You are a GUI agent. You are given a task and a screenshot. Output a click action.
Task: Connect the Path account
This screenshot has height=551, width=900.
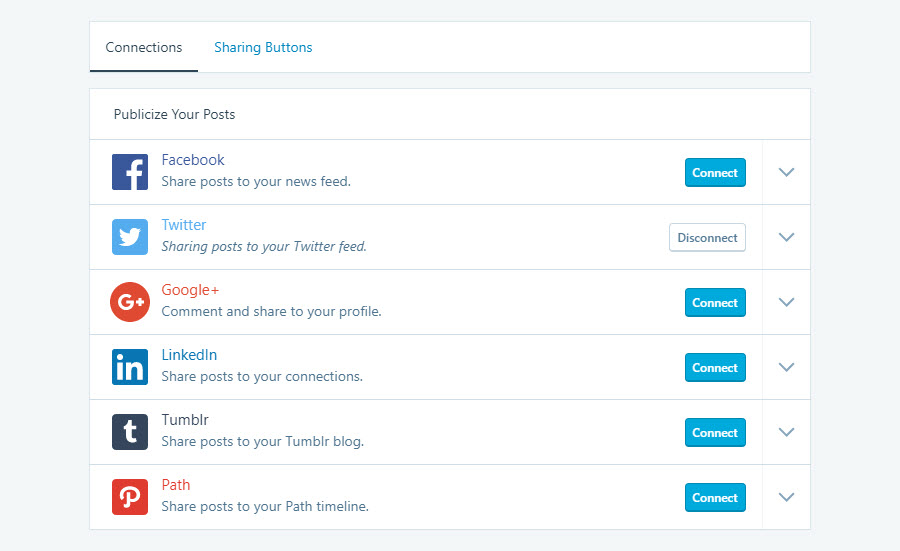coord(715,498)
